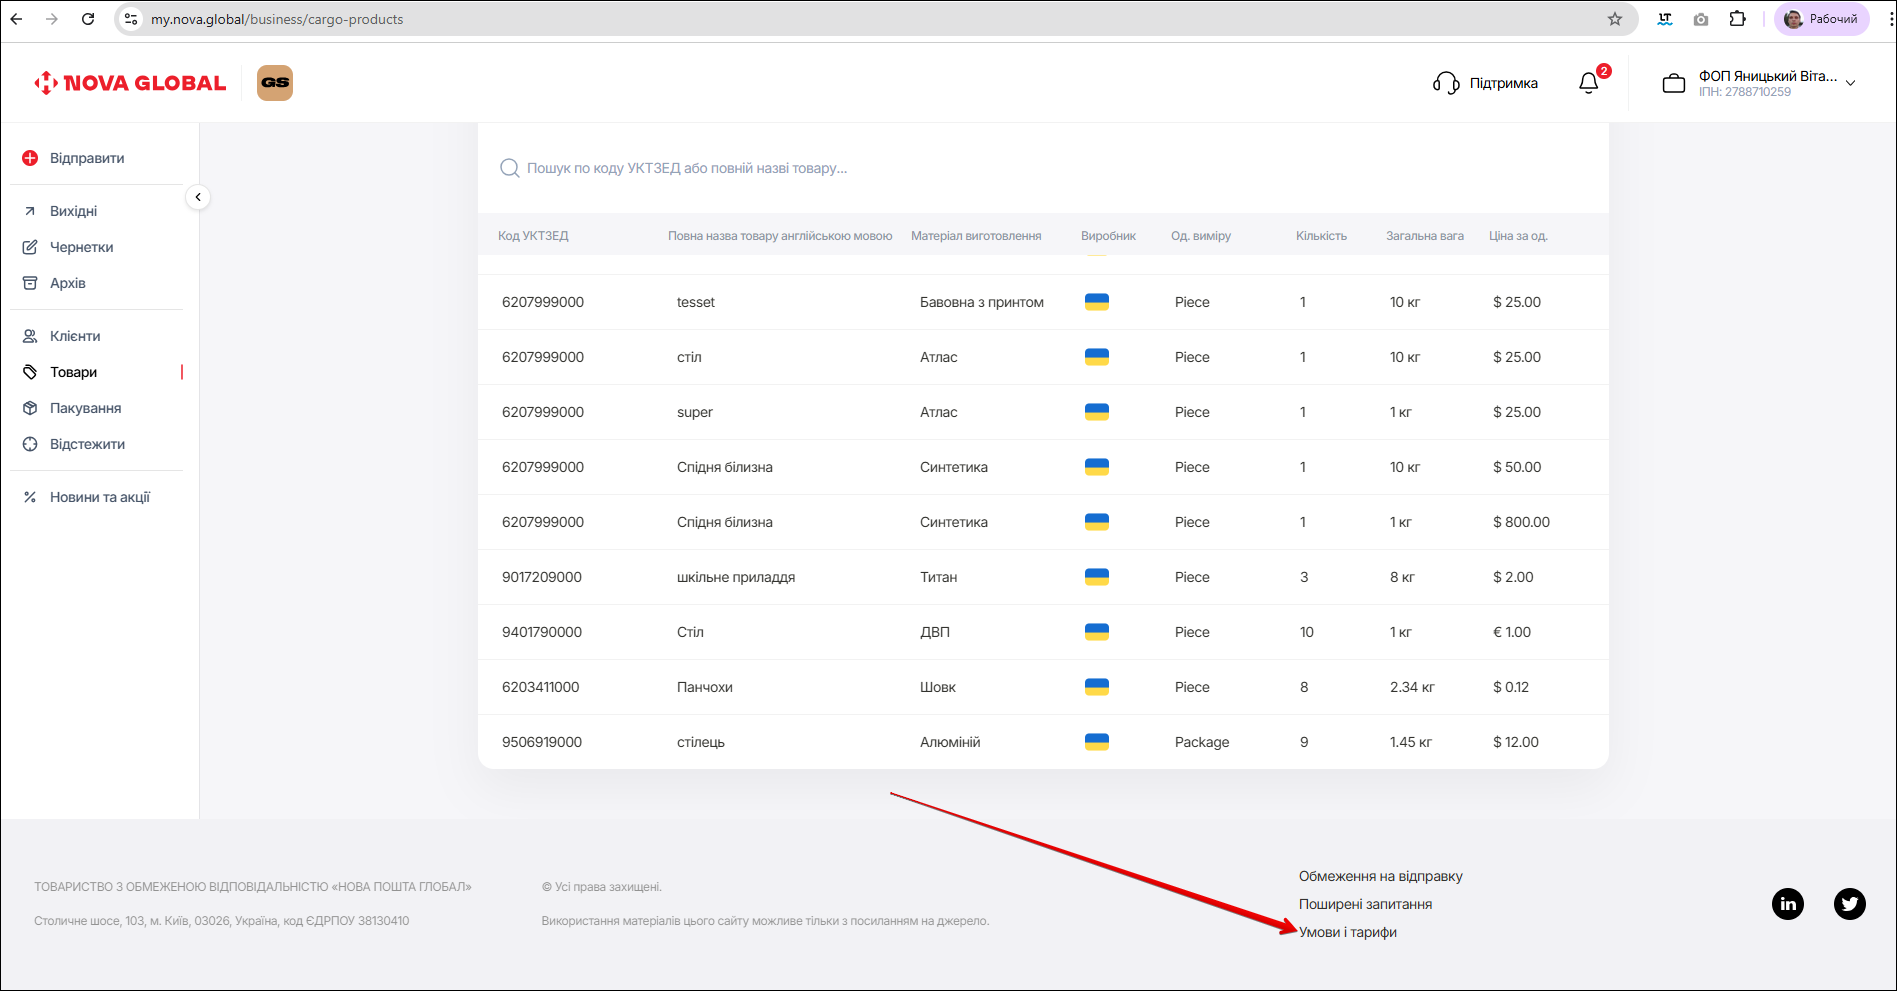Click the Алюміній material cell
This screenshot has width=1897, height=991.
click(x=950, y=742)
